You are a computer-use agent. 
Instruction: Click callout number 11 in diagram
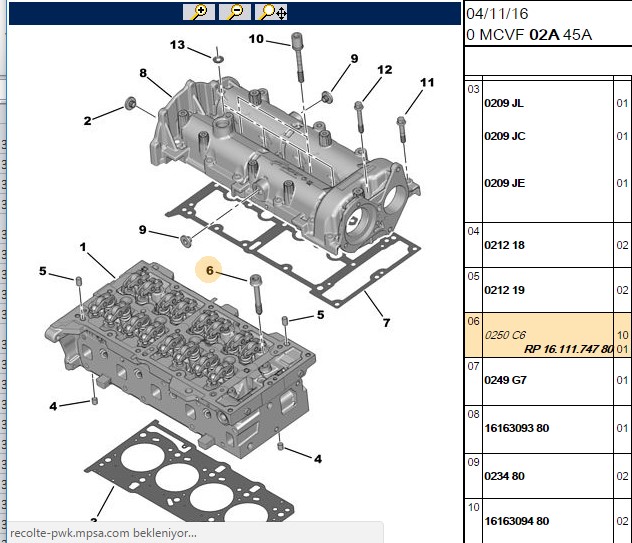tap(427, 83)
